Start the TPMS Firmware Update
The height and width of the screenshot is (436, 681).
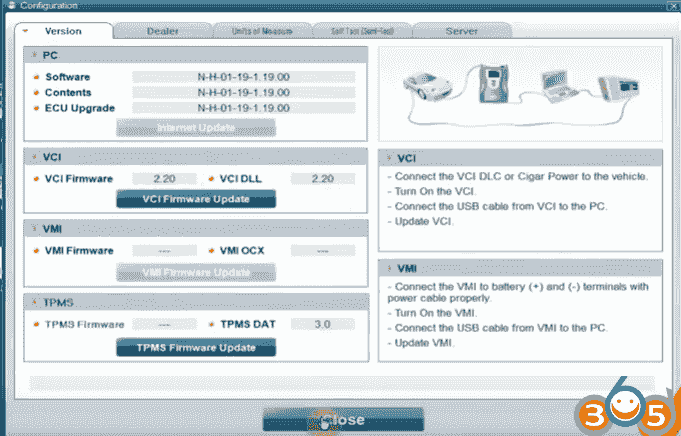coord(196,347)
